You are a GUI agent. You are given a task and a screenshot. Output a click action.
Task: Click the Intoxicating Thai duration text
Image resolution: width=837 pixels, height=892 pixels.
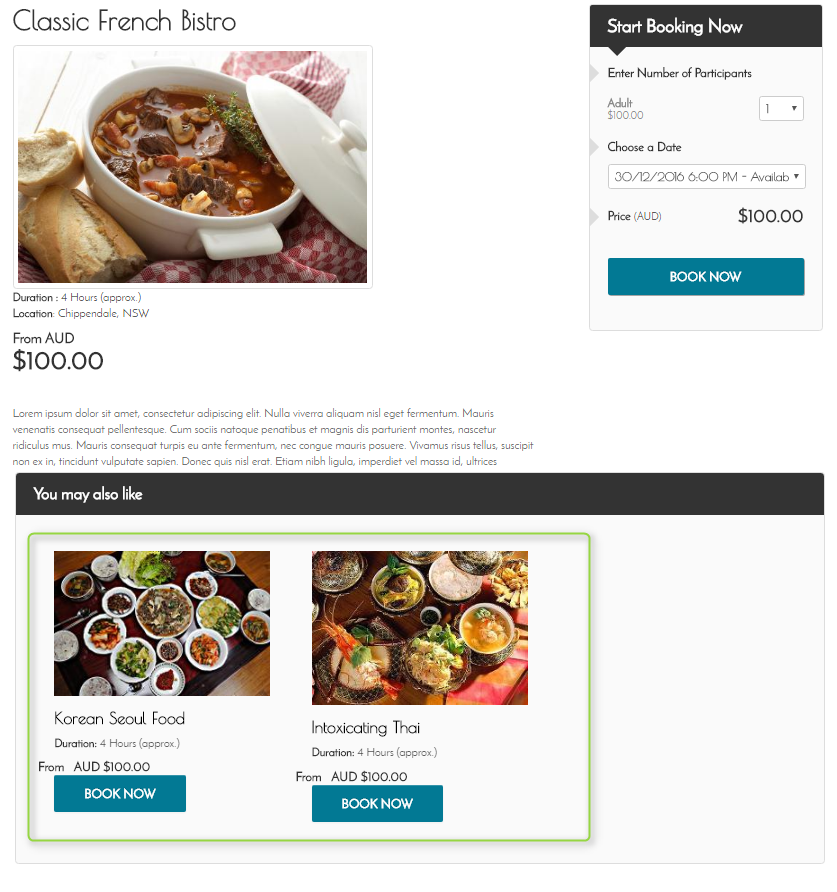pos(374,752)
